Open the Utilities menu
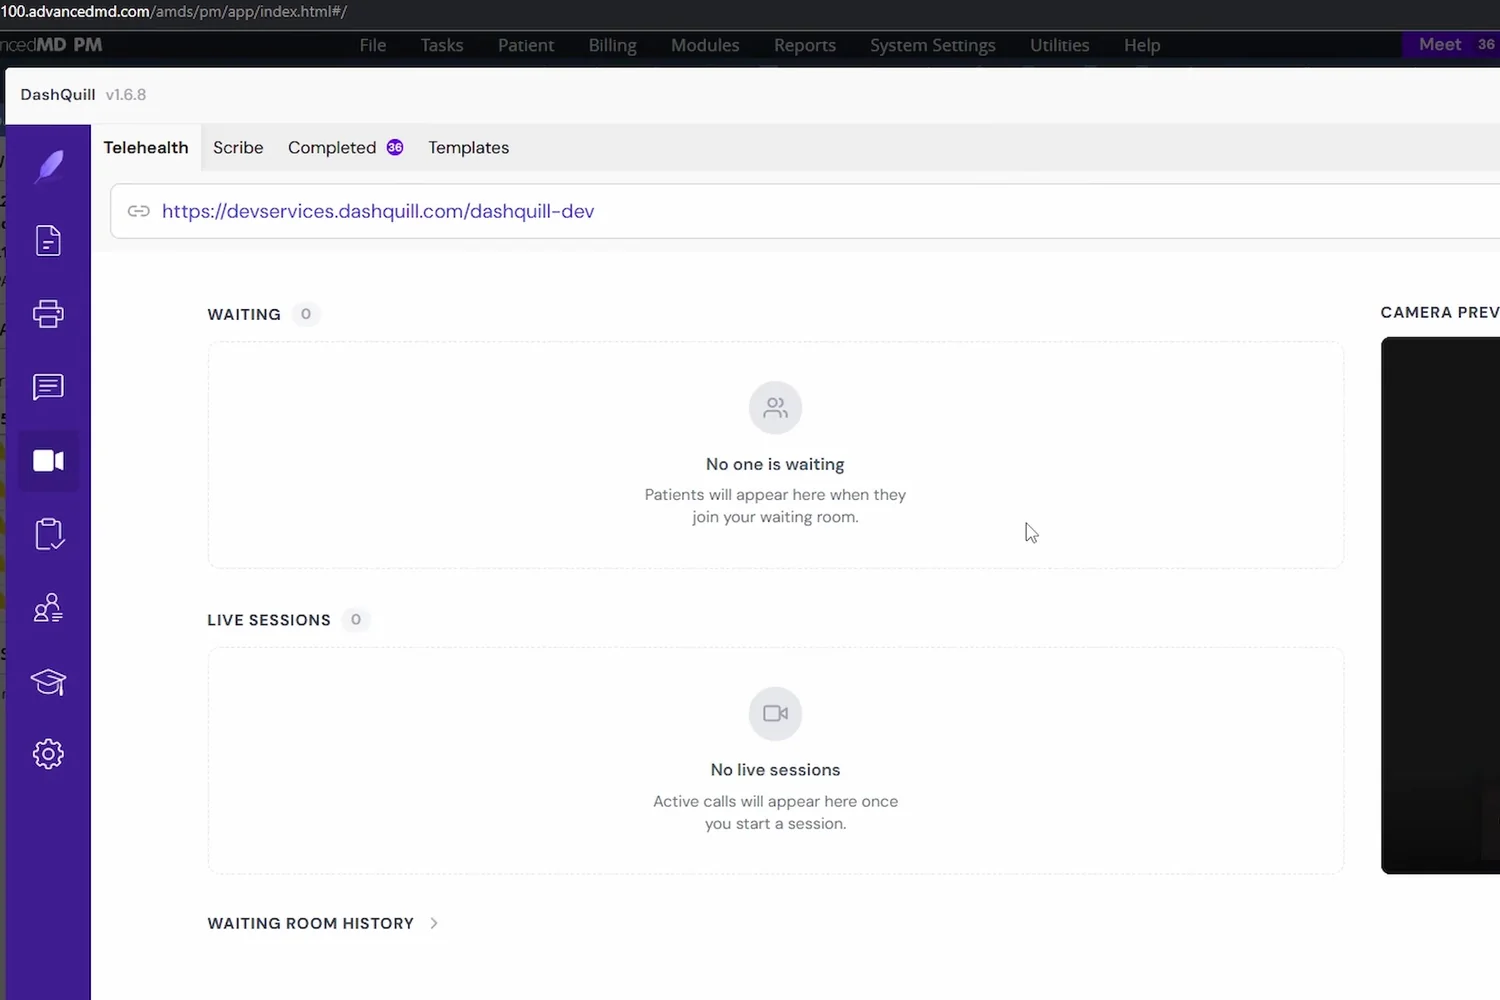The width and height of the screenshot is (1500, 1000). (1060, 45)
